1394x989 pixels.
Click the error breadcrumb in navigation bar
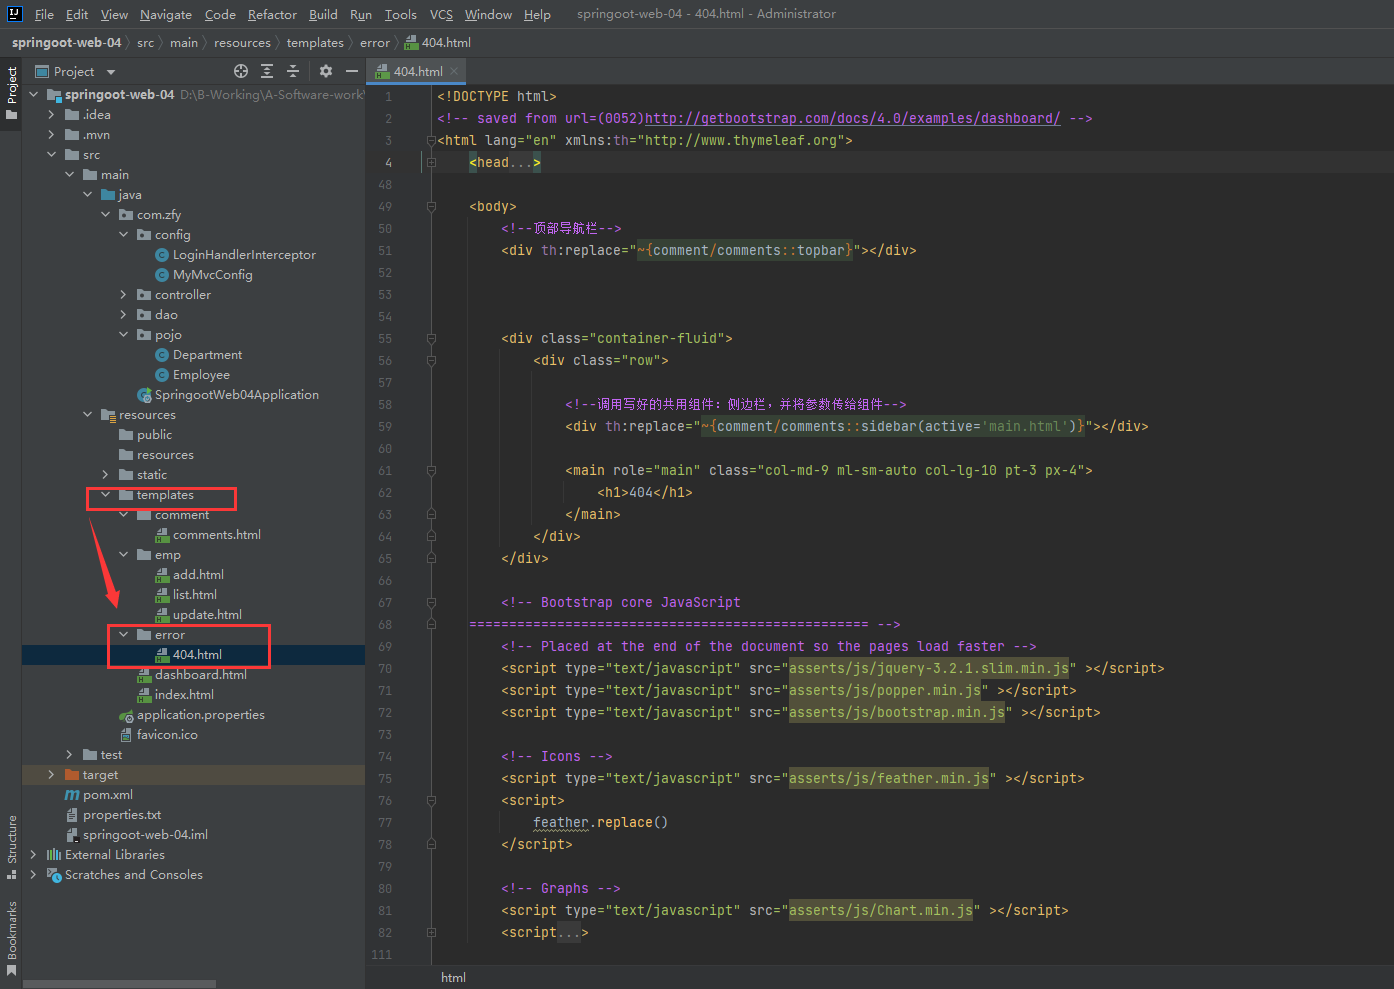[374, 43]
